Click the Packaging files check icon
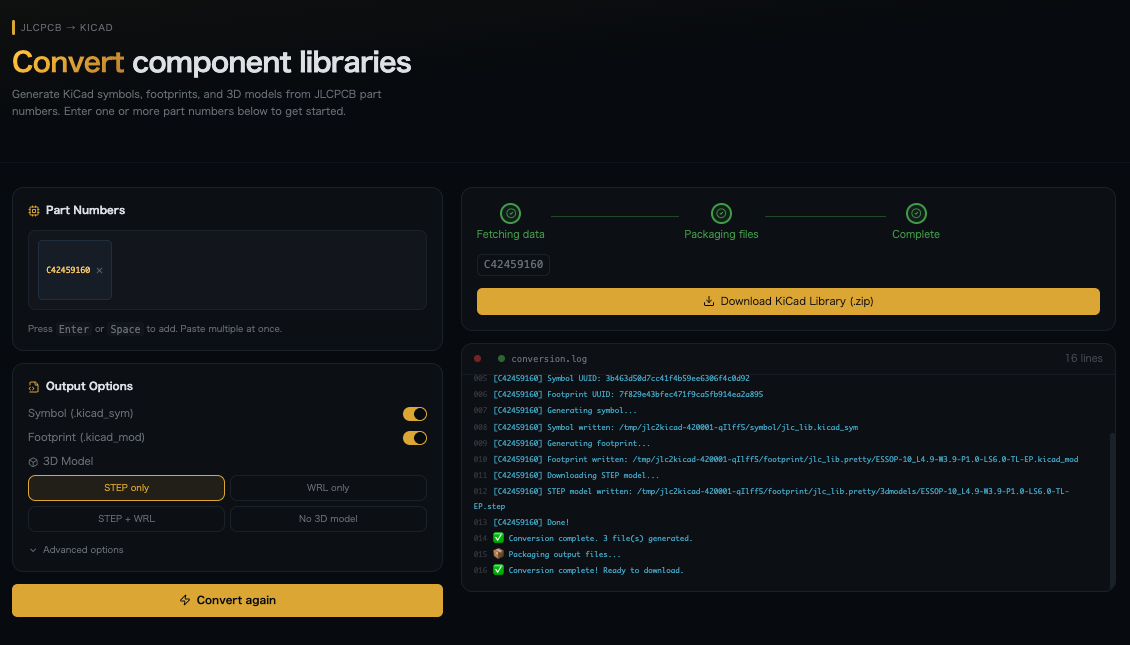 click(x=721, y=213)
